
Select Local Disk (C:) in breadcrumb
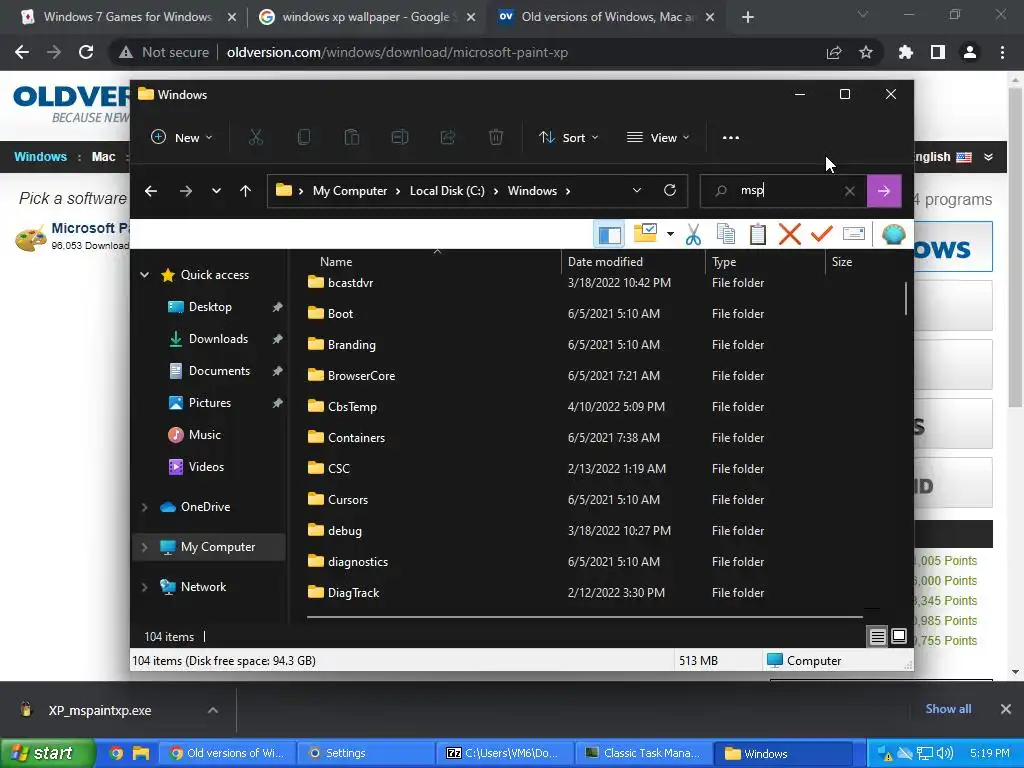447,191
